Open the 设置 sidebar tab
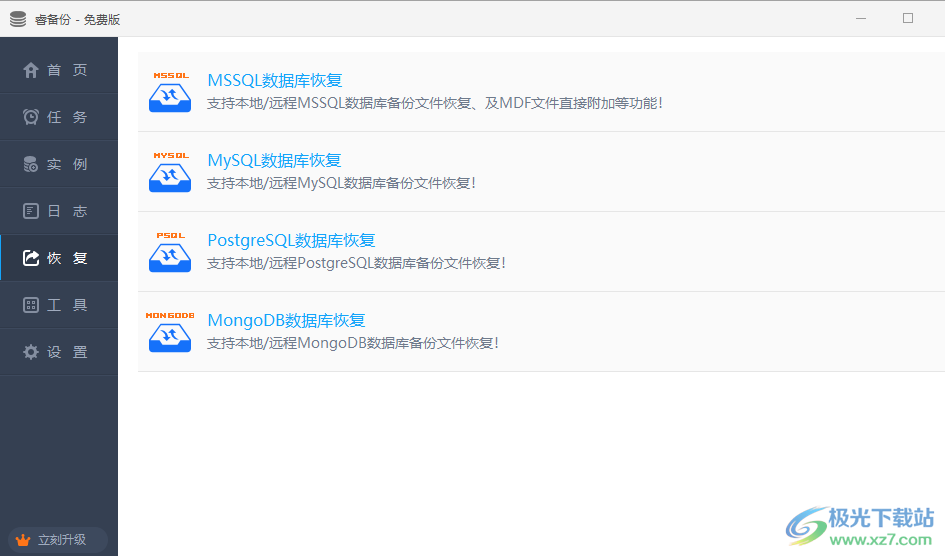 (x=58, y=352)
